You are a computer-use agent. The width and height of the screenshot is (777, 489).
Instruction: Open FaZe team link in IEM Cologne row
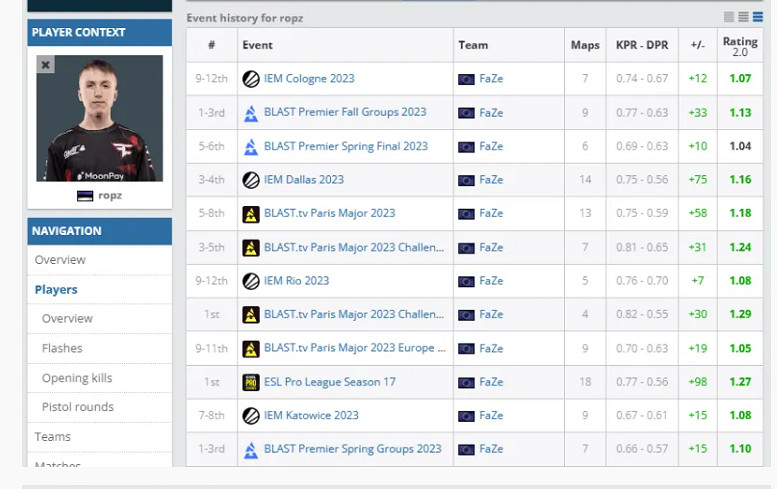[491, 79]
